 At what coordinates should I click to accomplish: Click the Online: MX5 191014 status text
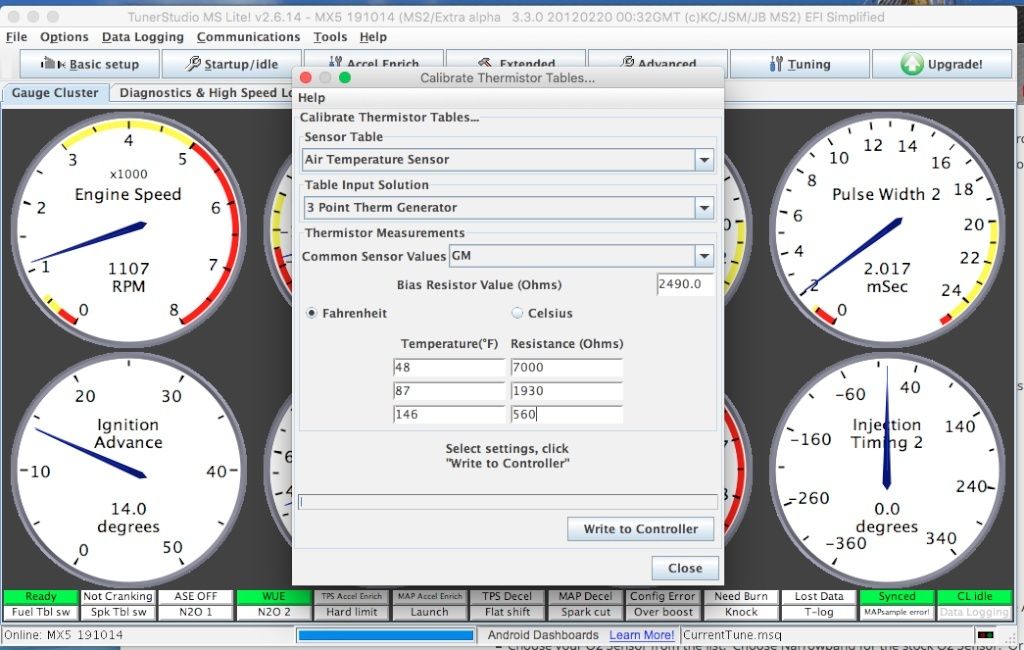[x=63, y=634]
